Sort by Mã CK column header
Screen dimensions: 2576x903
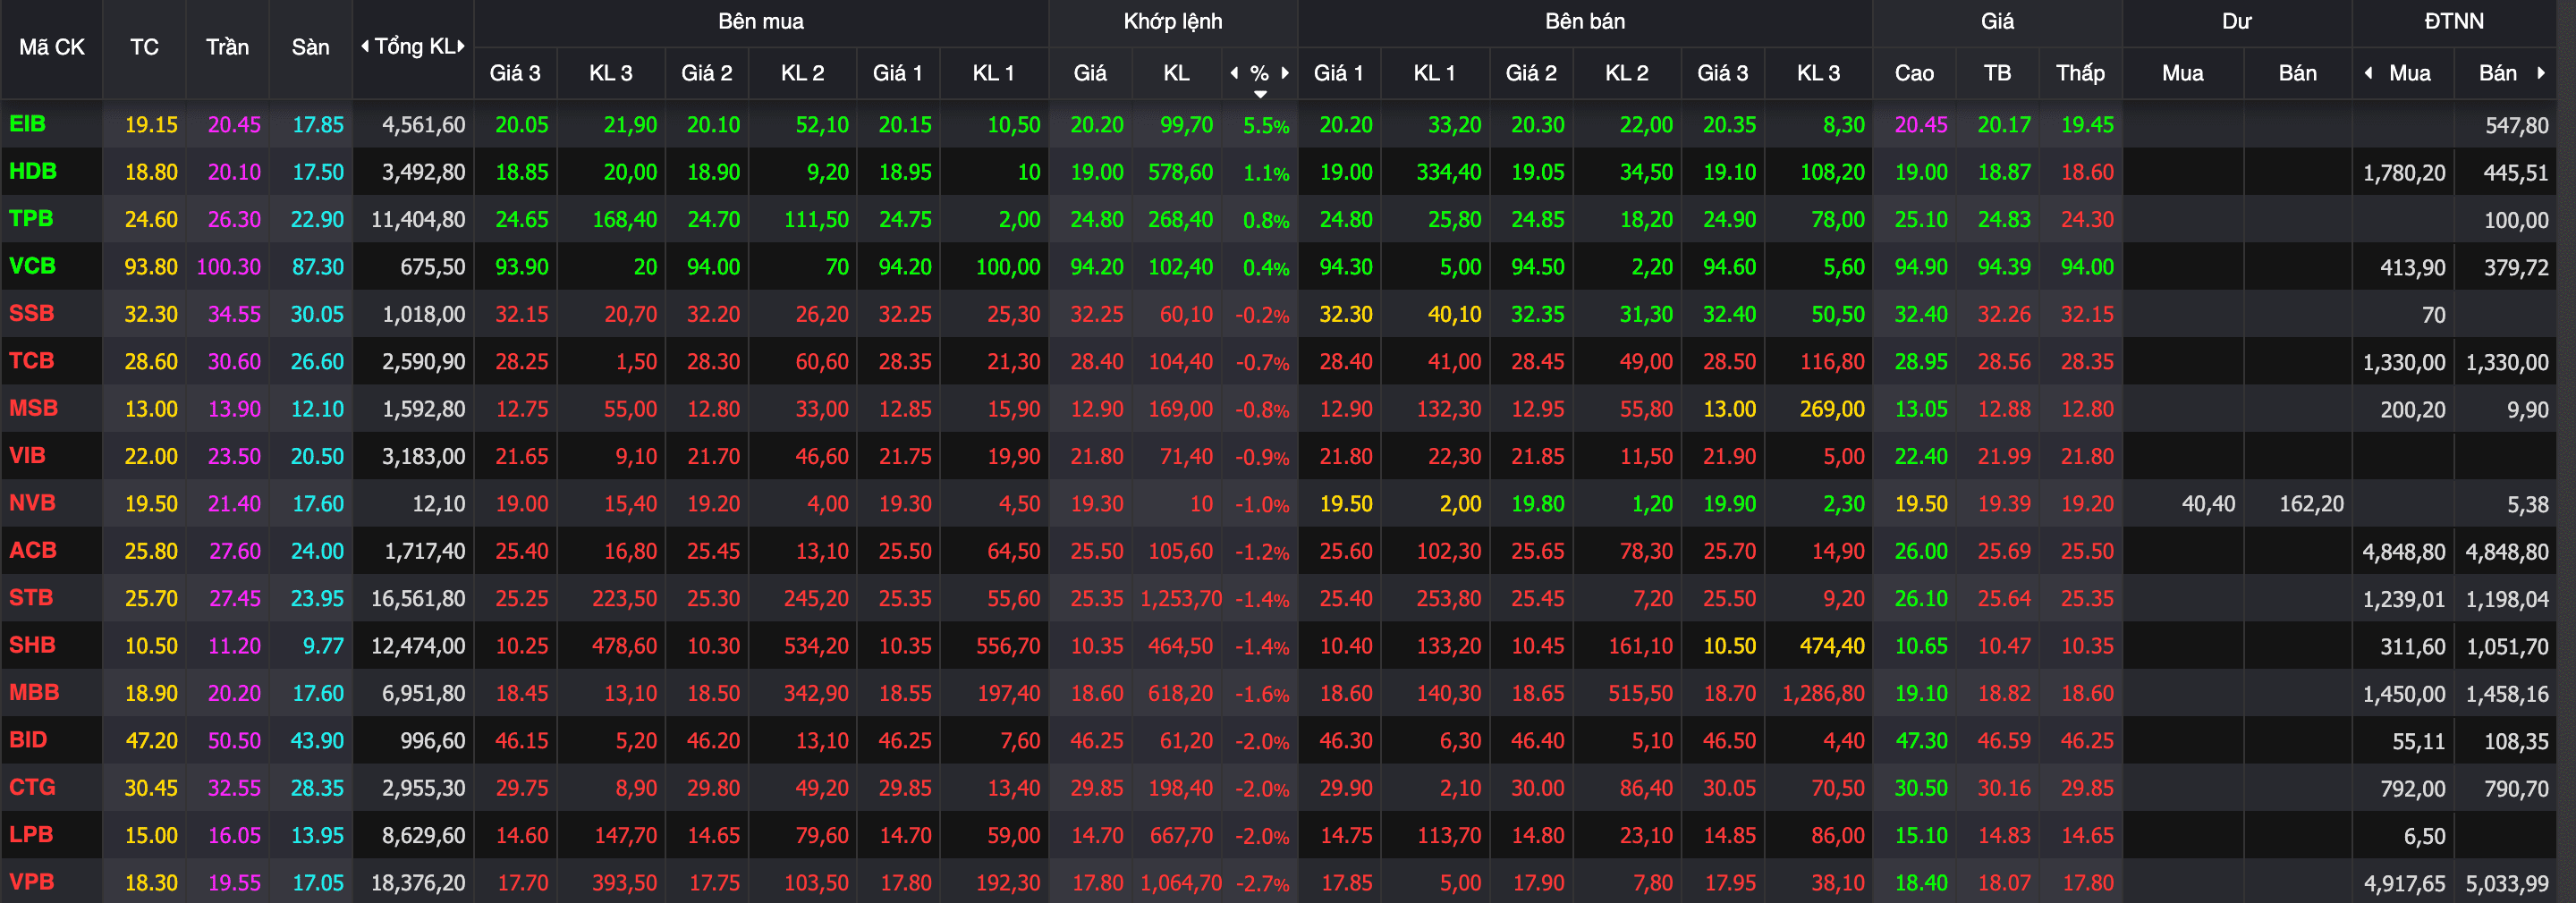point(52,47)
